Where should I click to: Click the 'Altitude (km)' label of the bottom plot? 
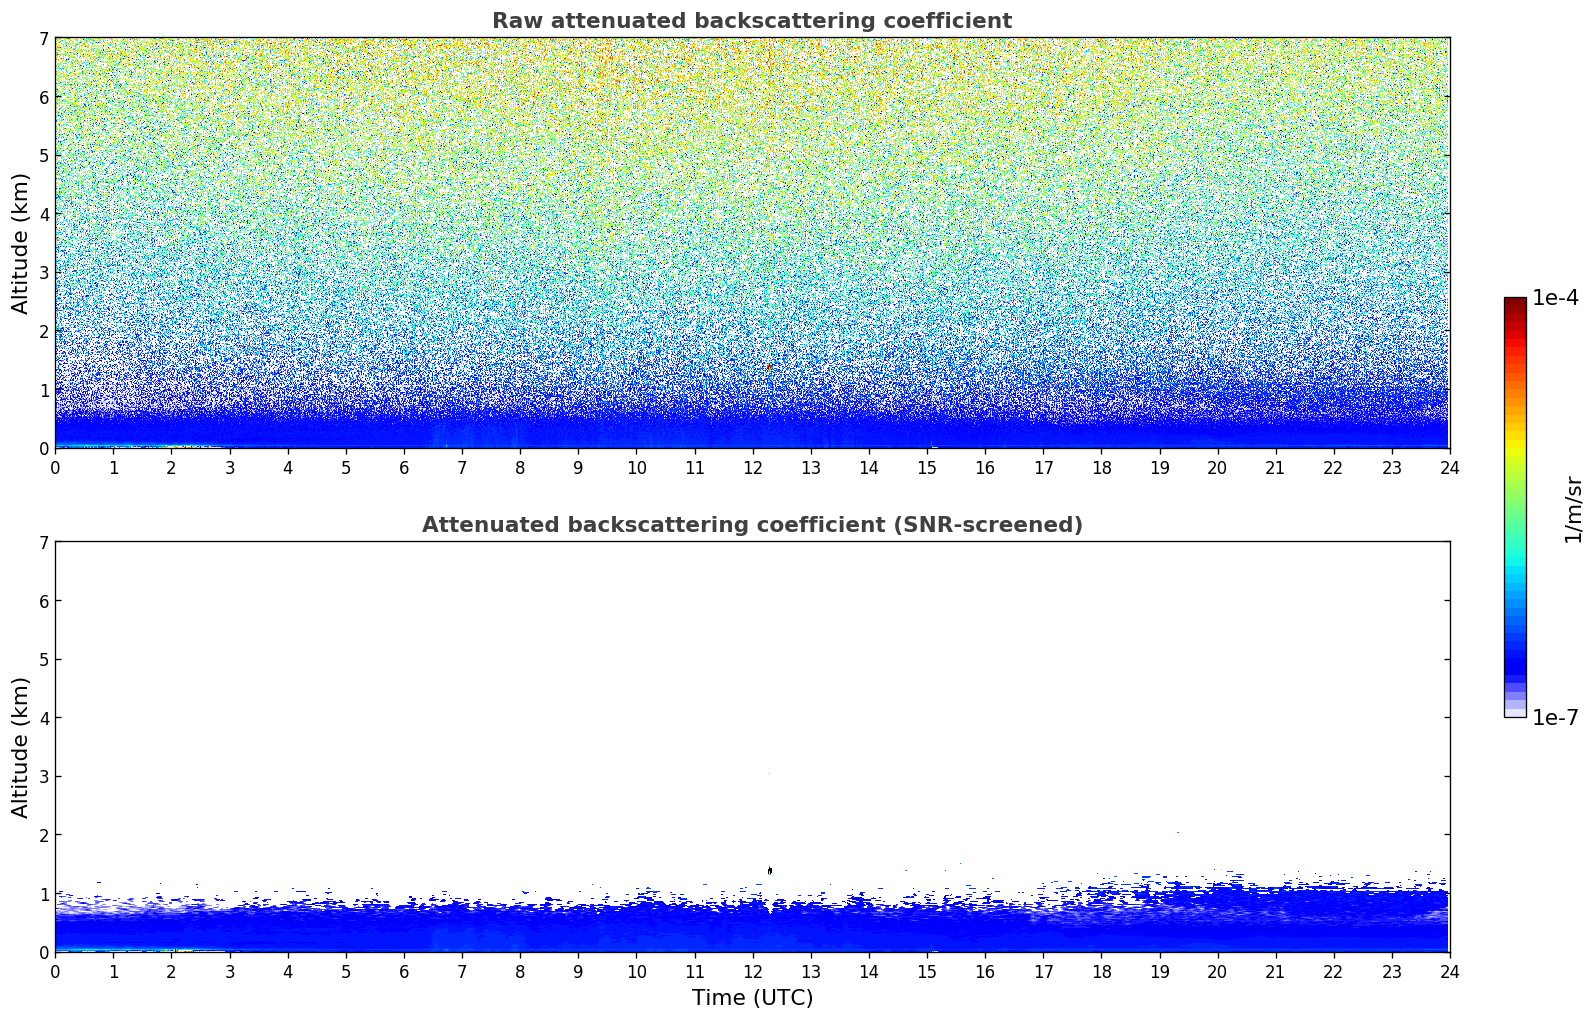[21, 747]
